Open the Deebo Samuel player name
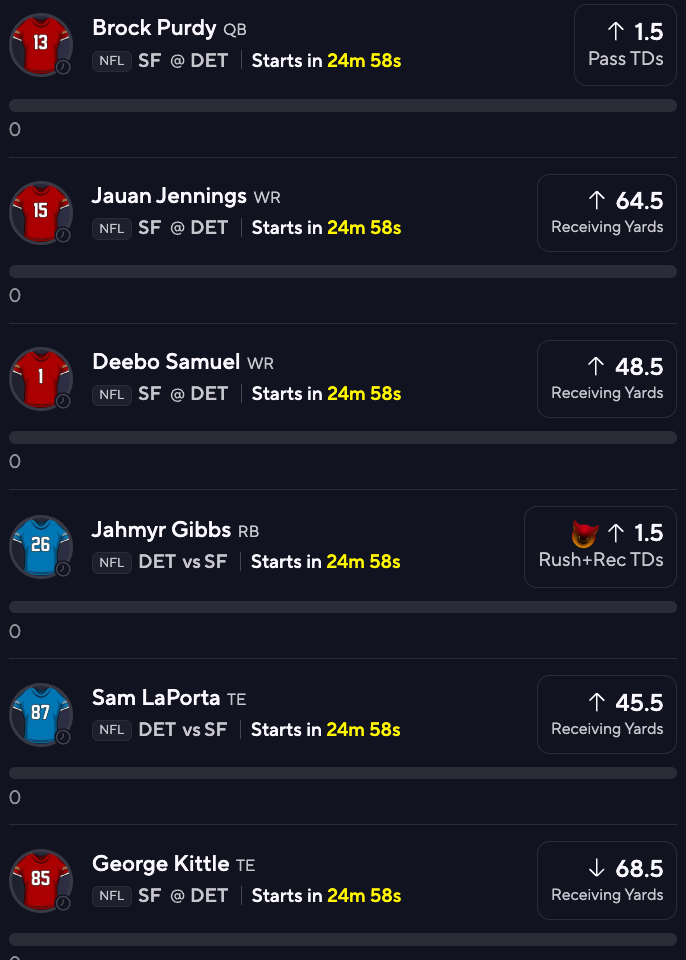This screenshot has width=686, height=960. pyautogui.click(x=166, y=362)
